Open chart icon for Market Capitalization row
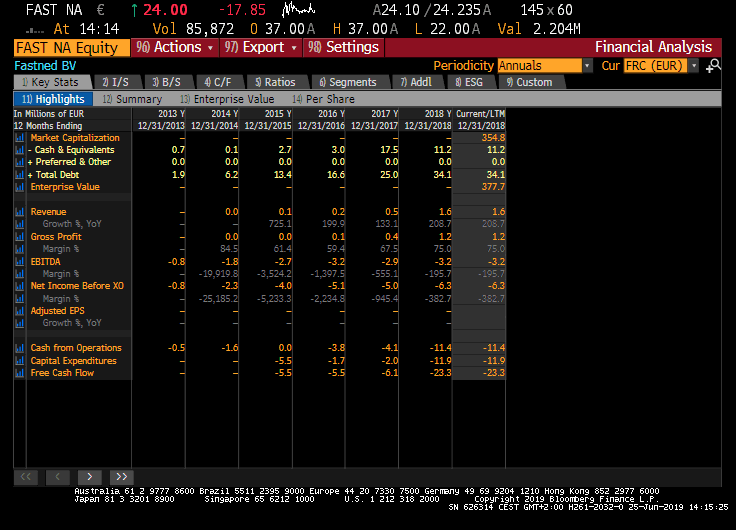The height and width of the screenshot is (530, 736). point(20,138)
